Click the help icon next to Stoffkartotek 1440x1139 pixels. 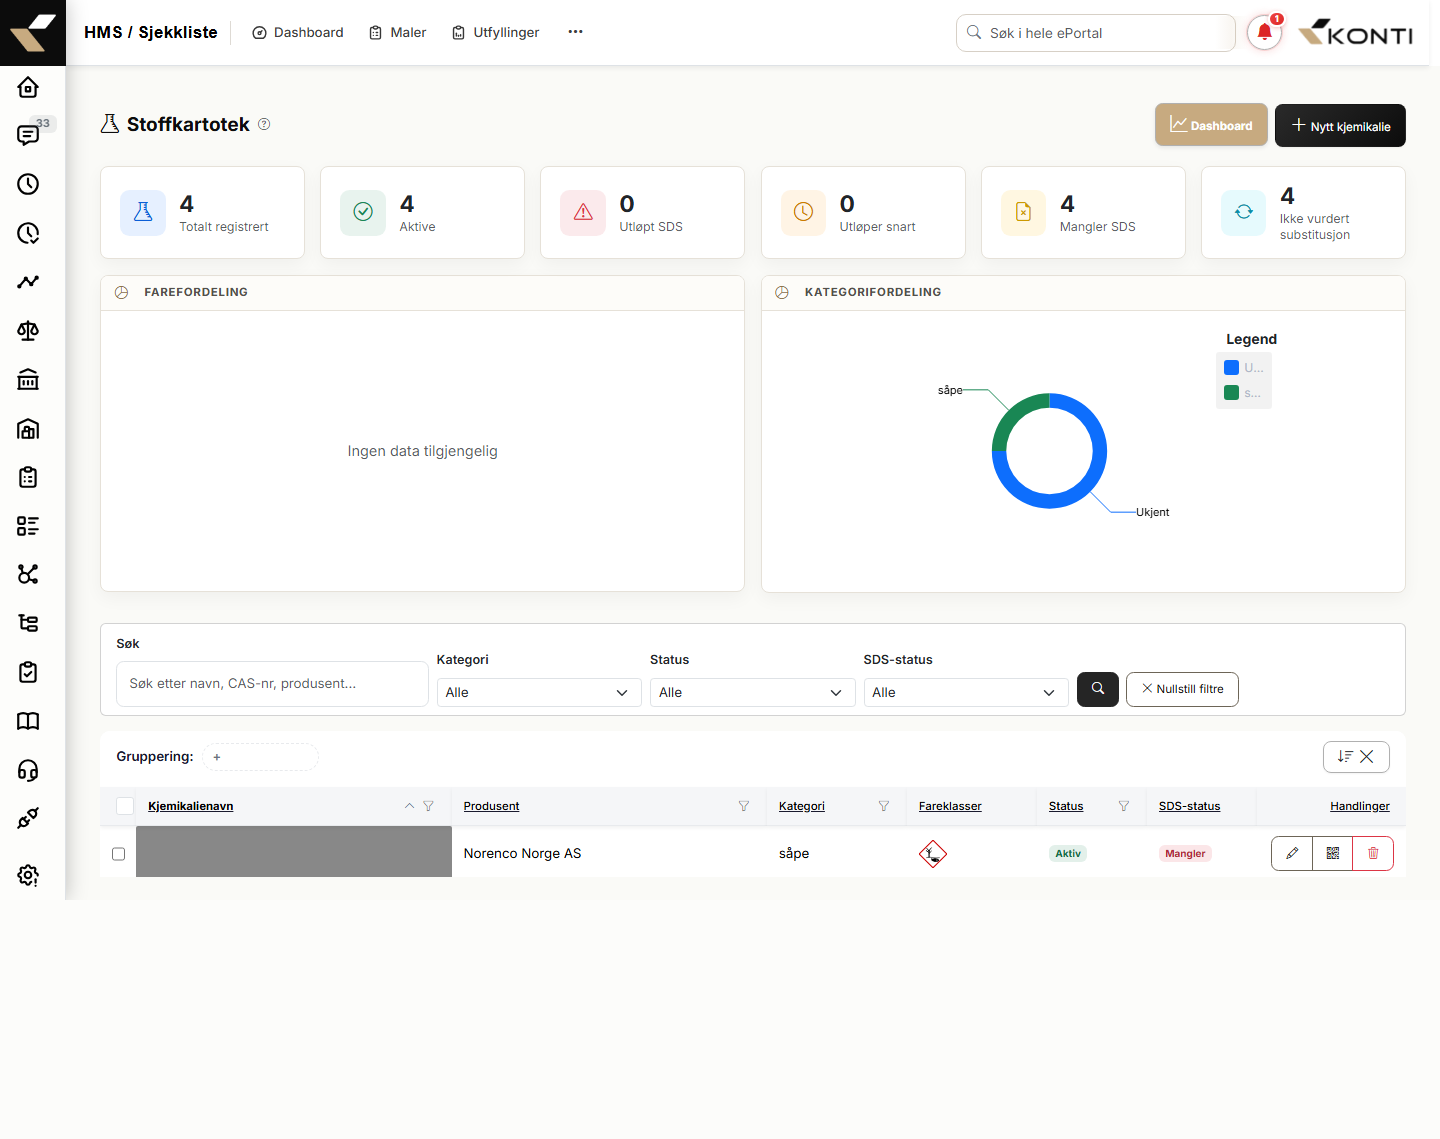point(264,124)
